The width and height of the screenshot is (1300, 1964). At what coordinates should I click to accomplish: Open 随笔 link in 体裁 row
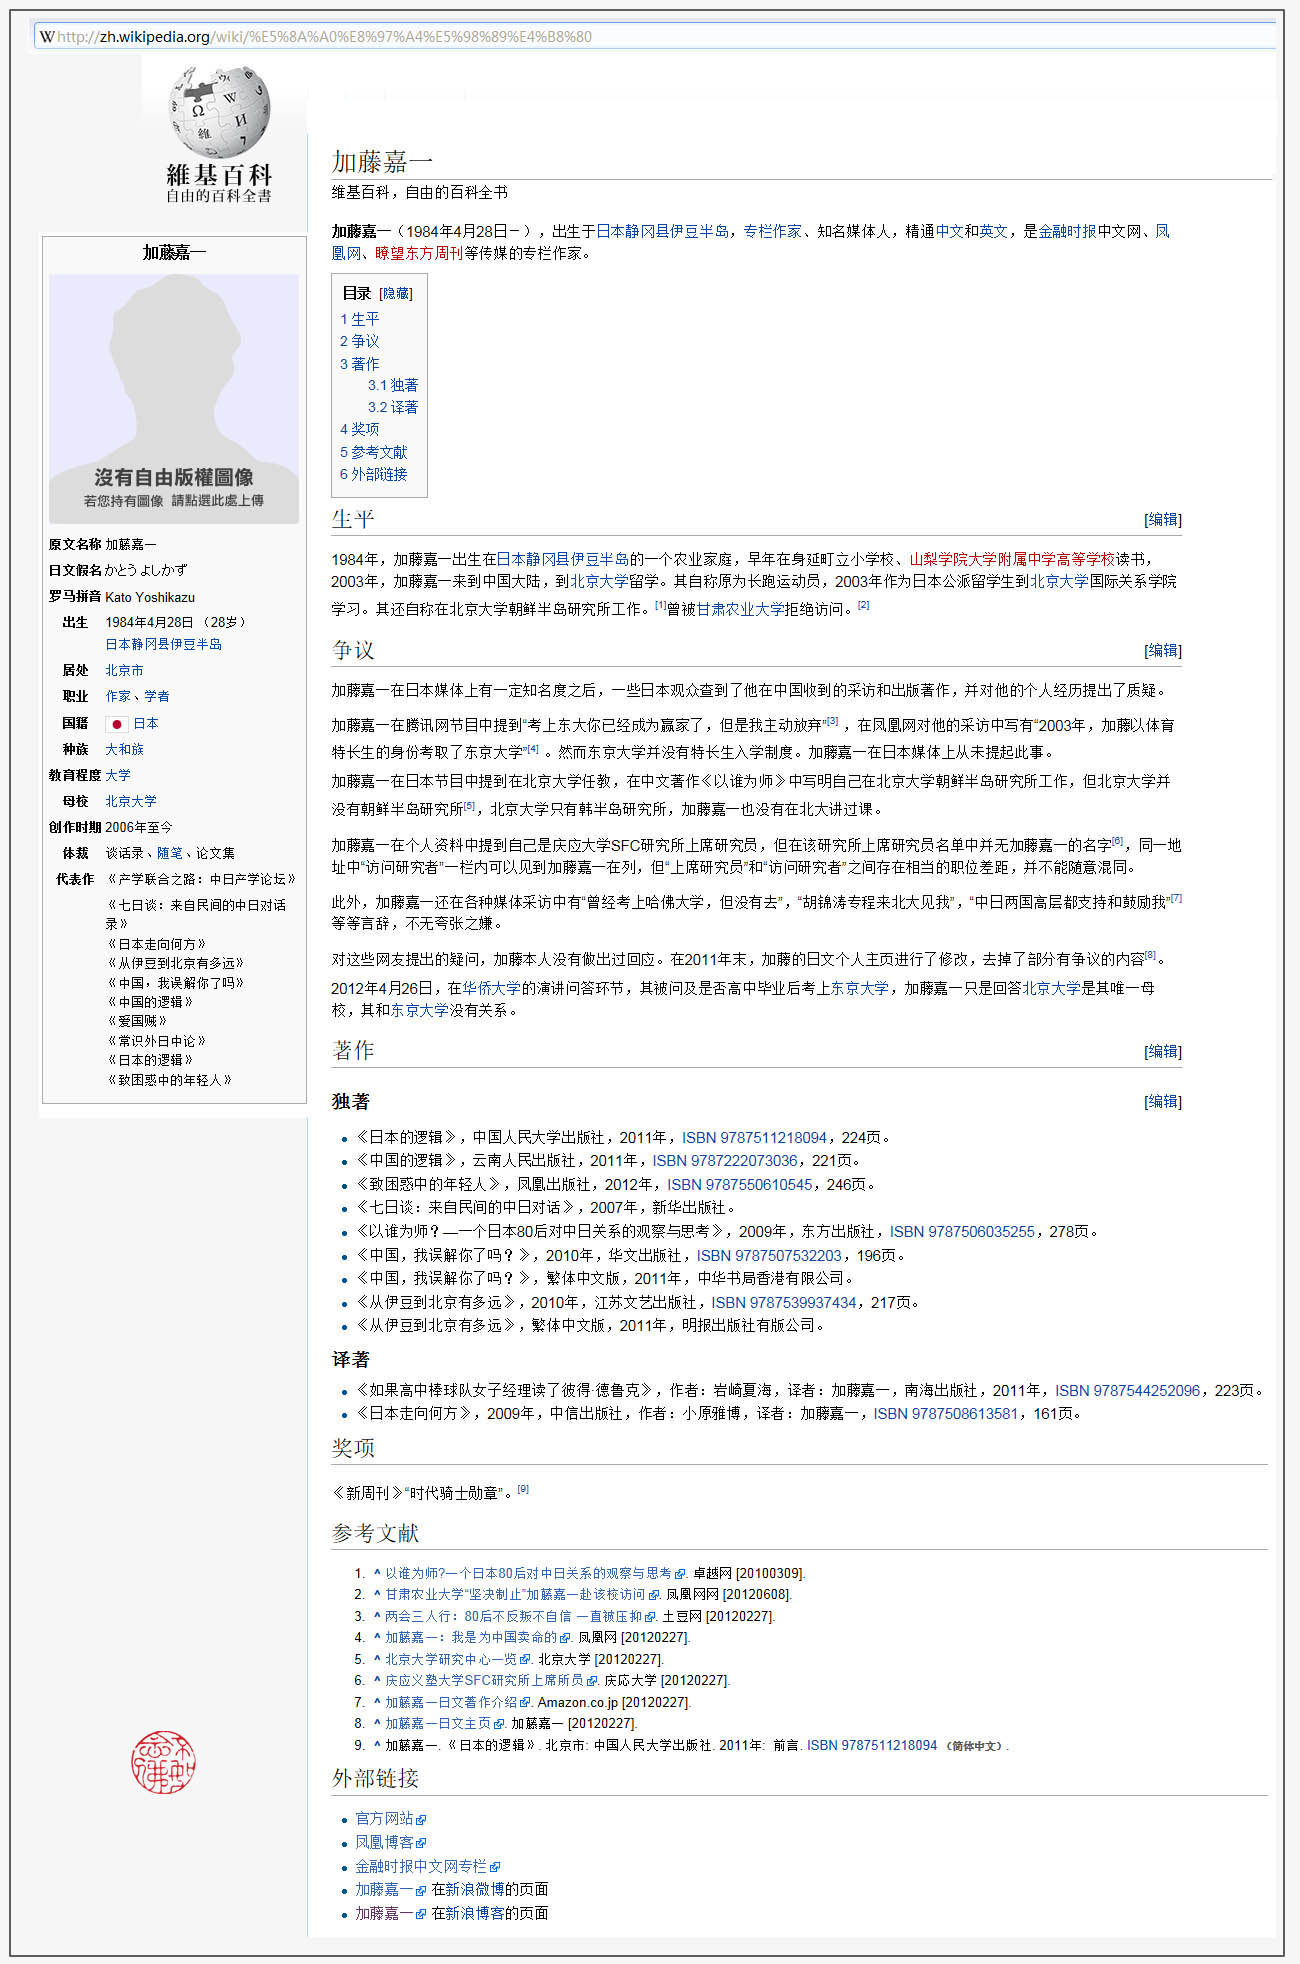coord(170,853)
